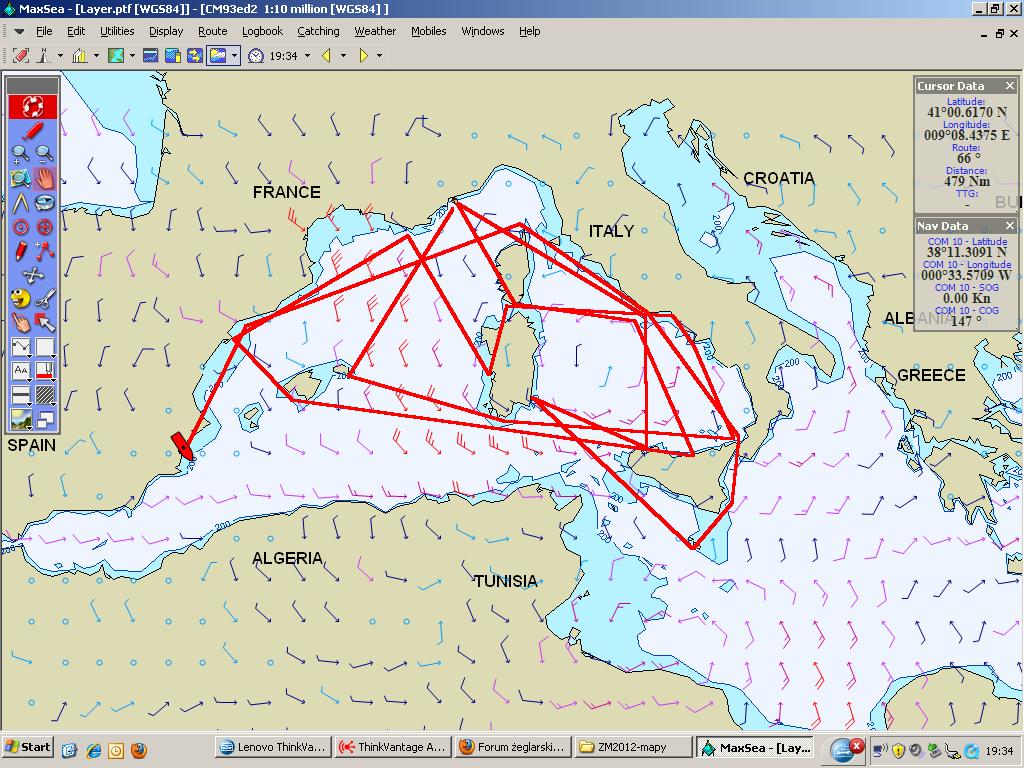Step weather time backward with left arrow

click(x=327, y=56)
